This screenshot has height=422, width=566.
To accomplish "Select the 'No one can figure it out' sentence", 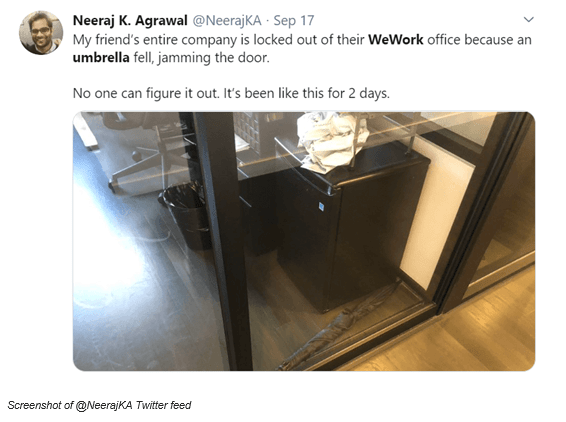I will (x=146, y=93).
